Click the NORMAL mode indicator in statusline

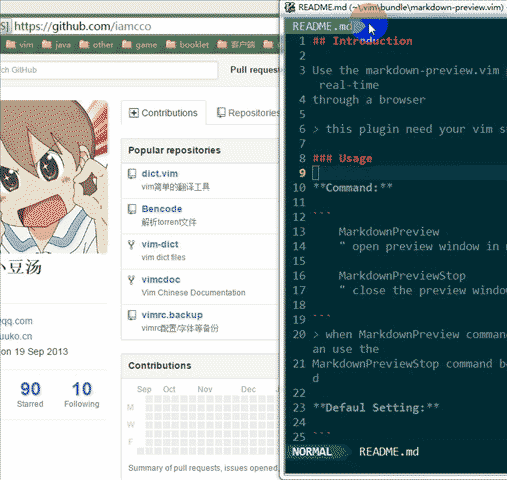(312, 452)
